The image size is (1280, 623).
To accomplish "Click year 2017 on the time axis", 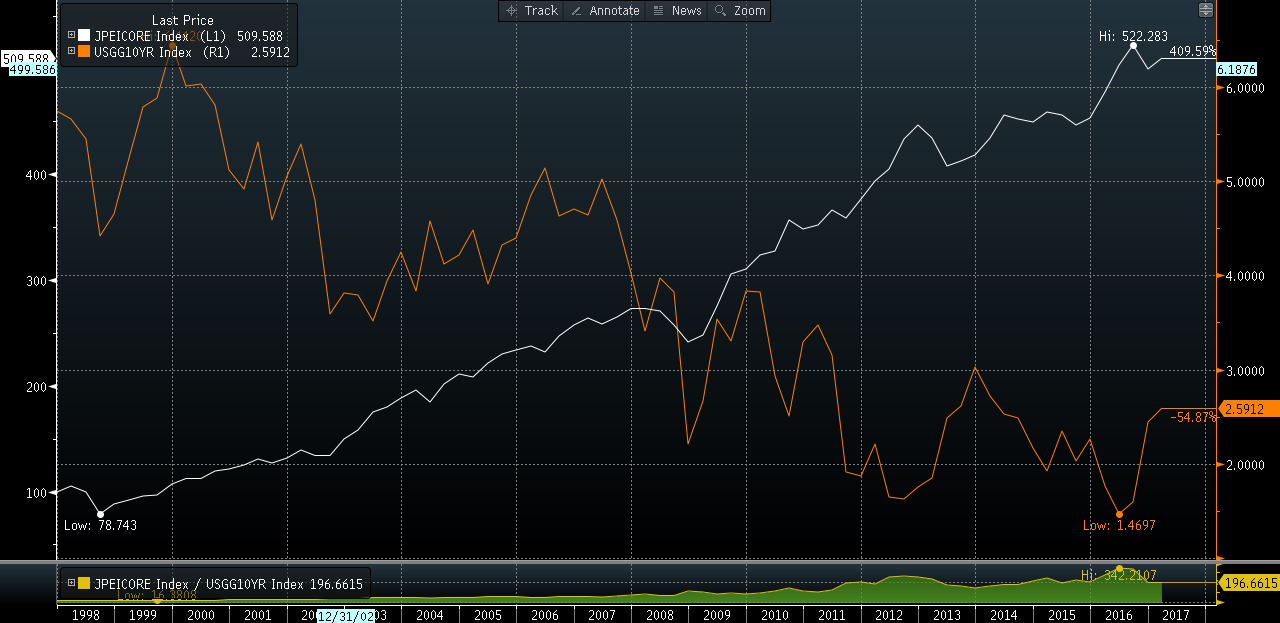I will [x=1176, y=615].
